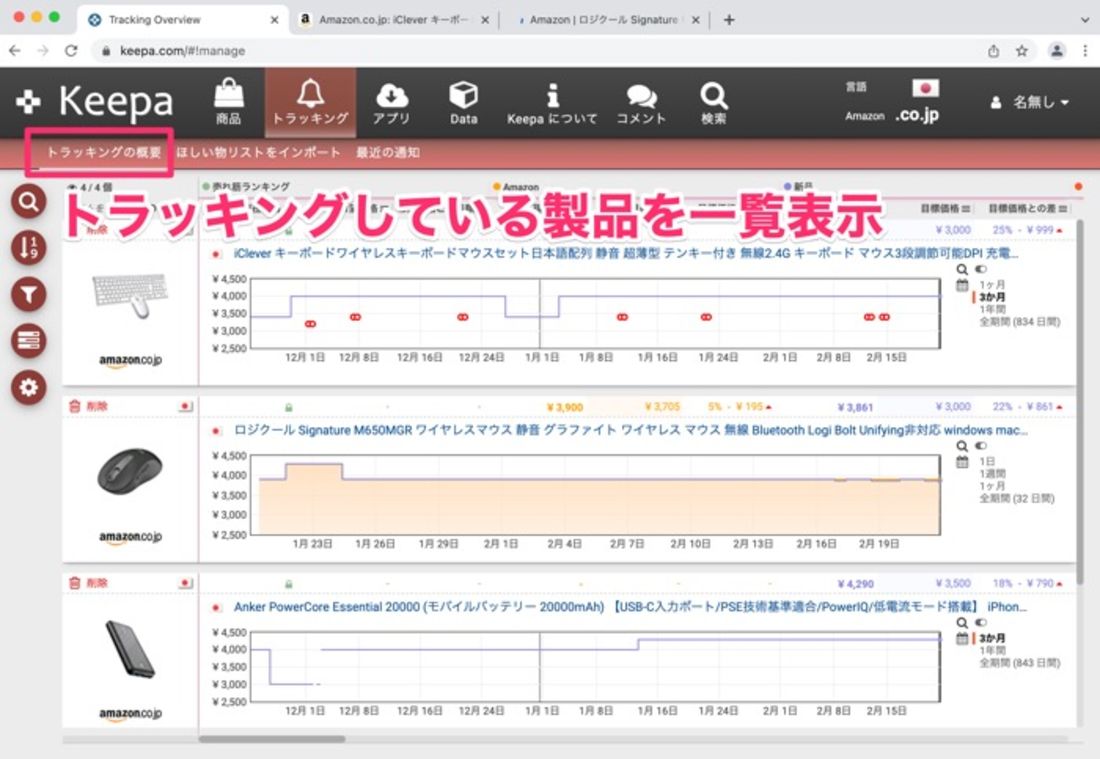Select 1年間 range for iClever chart
The width and height of the screenshot is (1100, 759).
coord(992,309)
